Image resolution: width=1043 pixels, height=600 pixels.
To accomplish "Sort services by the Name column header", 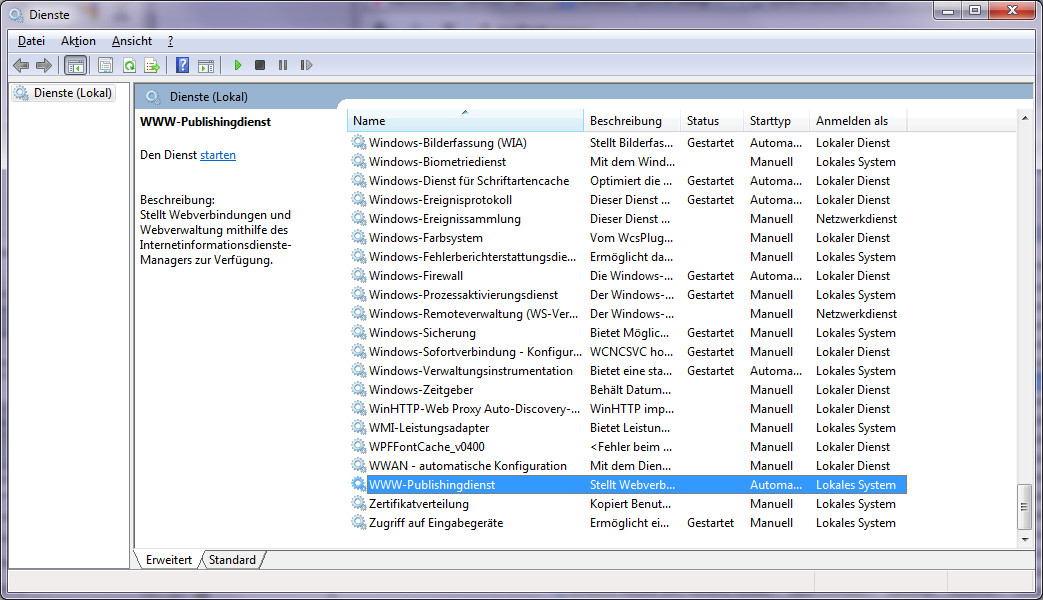I will click(x=465, y=121).
